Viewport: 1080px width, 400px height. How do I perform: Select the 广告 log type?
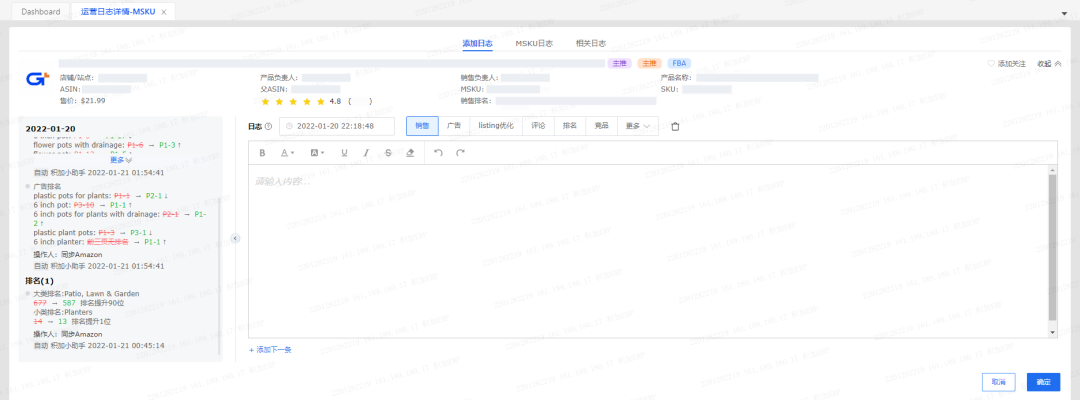(x=454, y=126)
